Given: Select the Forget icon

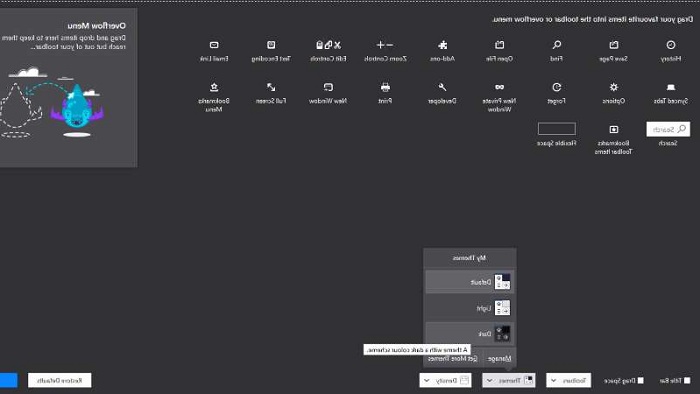Looking at the screenshot, I should click(557, 87).
